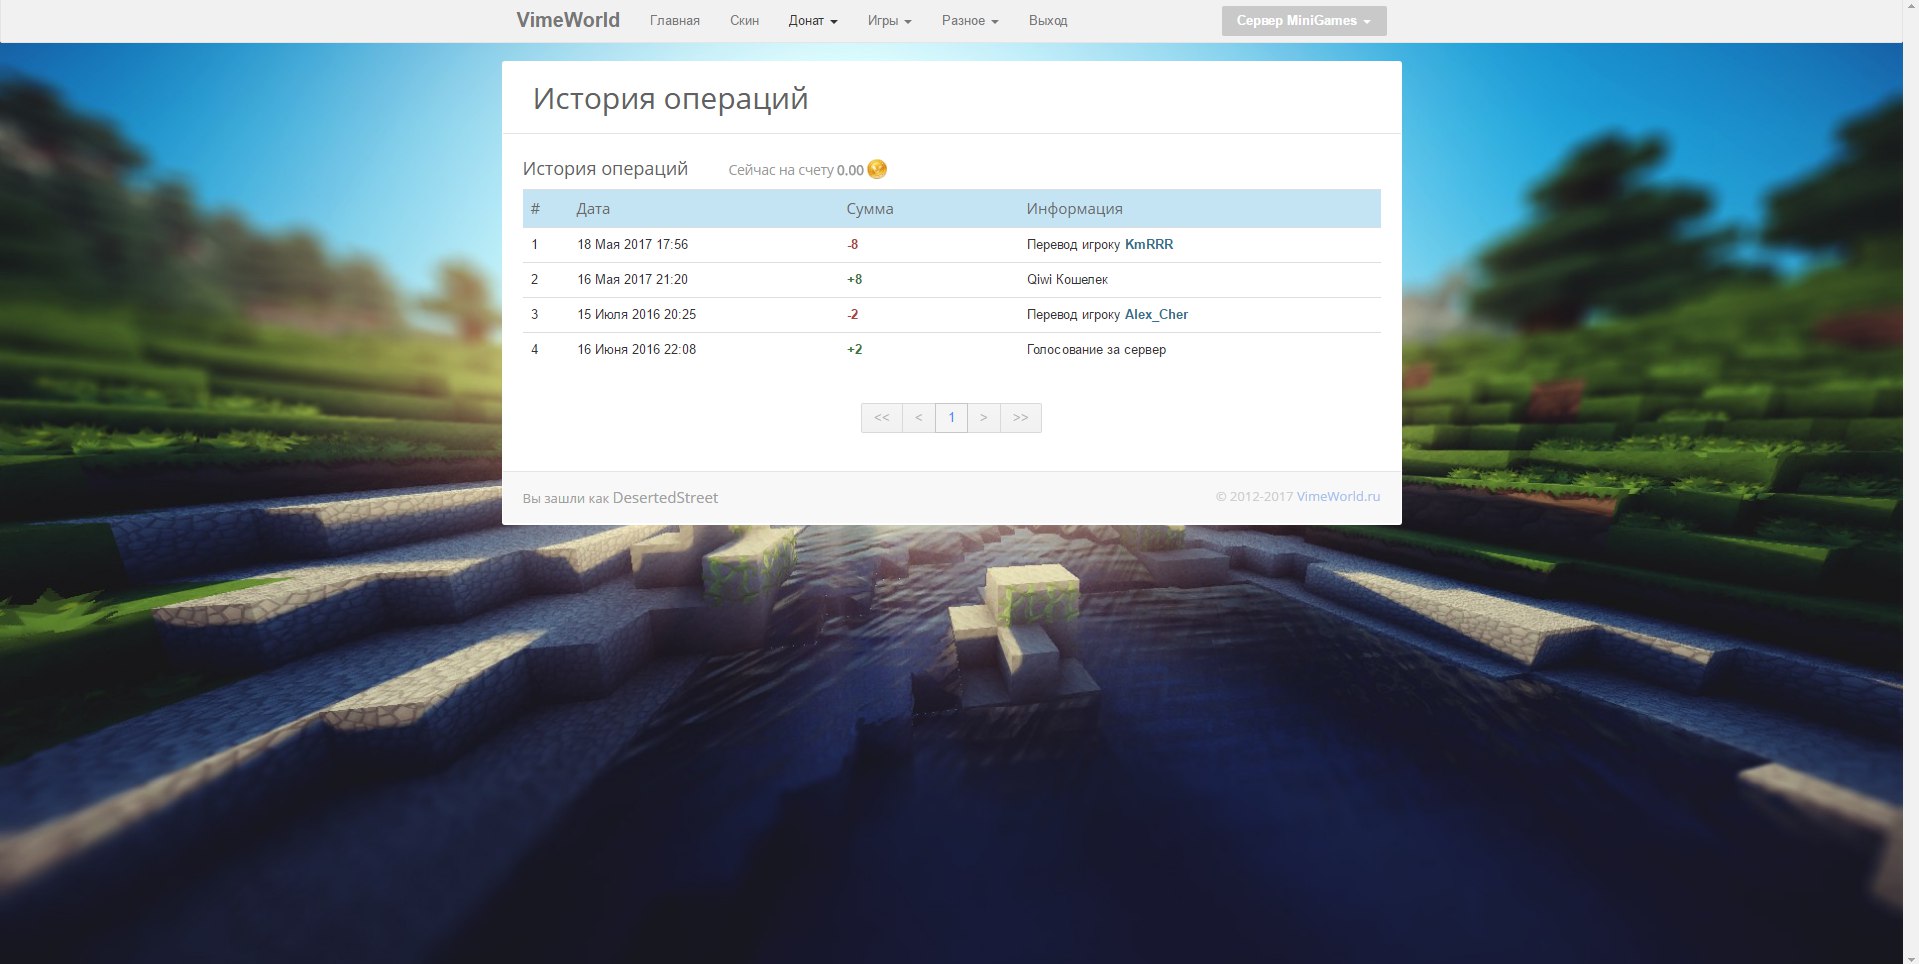The width and height of the screenshot is (1919, 964).
Task: Click the page scrollbar on the right edge
Action: (x=1911, y=482)
